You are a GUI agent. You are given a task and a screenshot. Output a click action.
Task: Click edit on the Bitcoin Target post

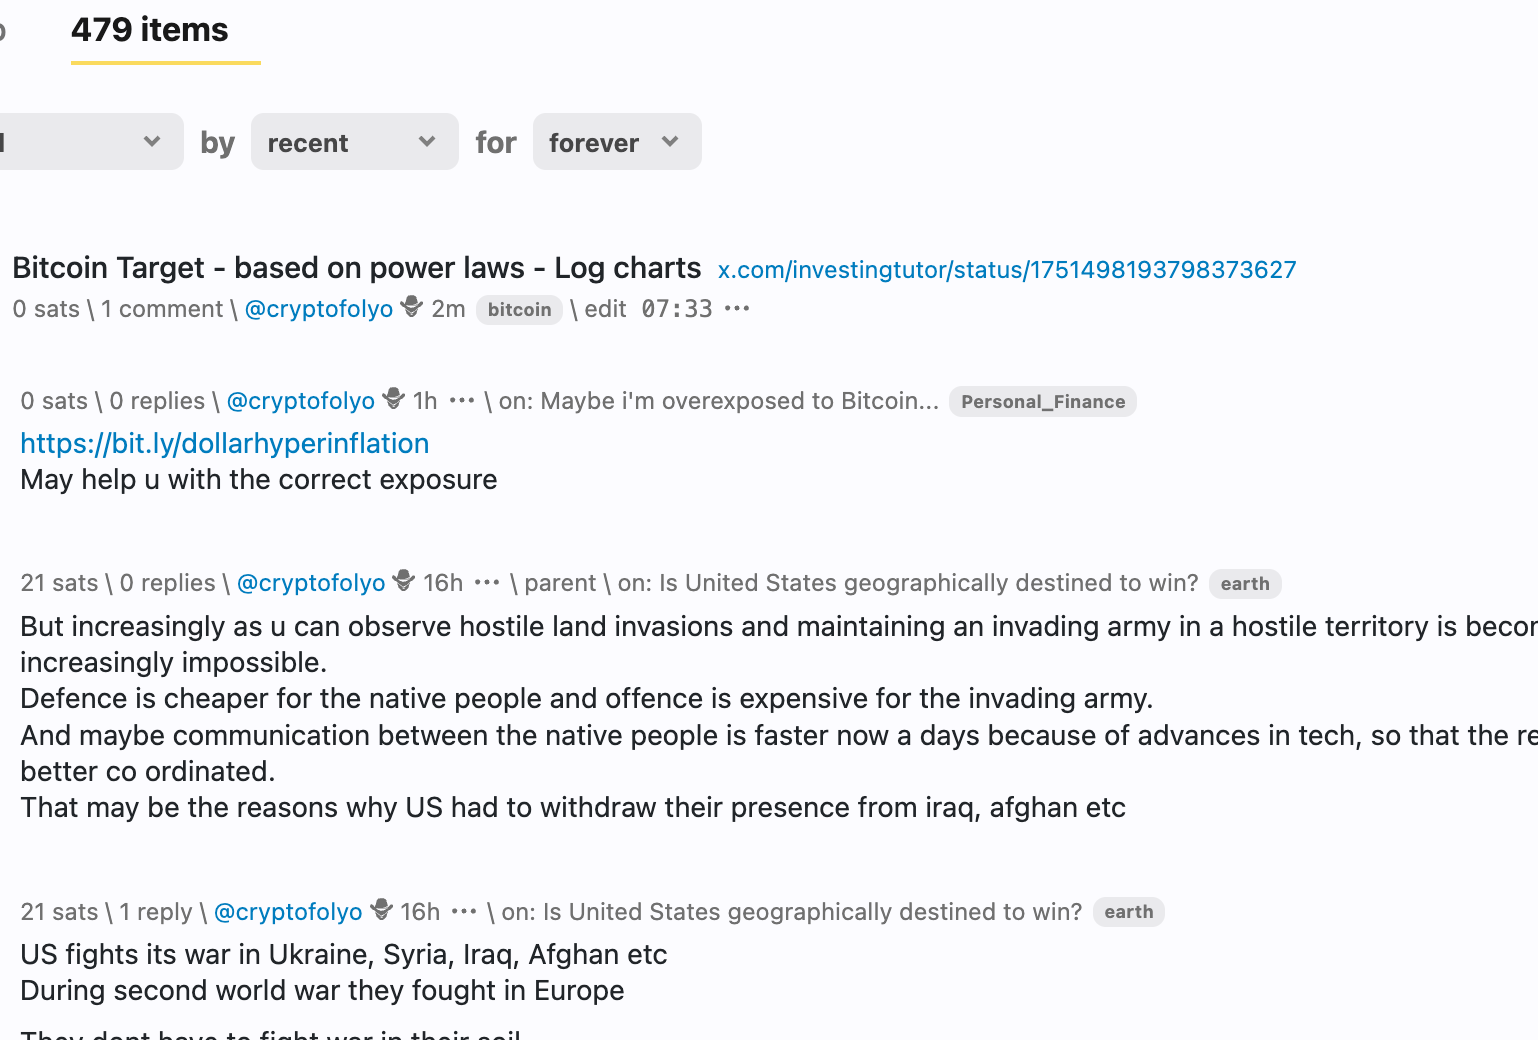click(605, 309)
